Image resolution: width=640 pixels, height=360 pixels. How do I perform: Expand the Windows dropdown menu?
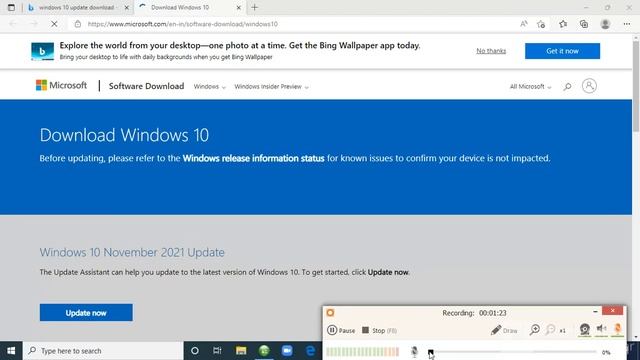[x=209, y=87]
